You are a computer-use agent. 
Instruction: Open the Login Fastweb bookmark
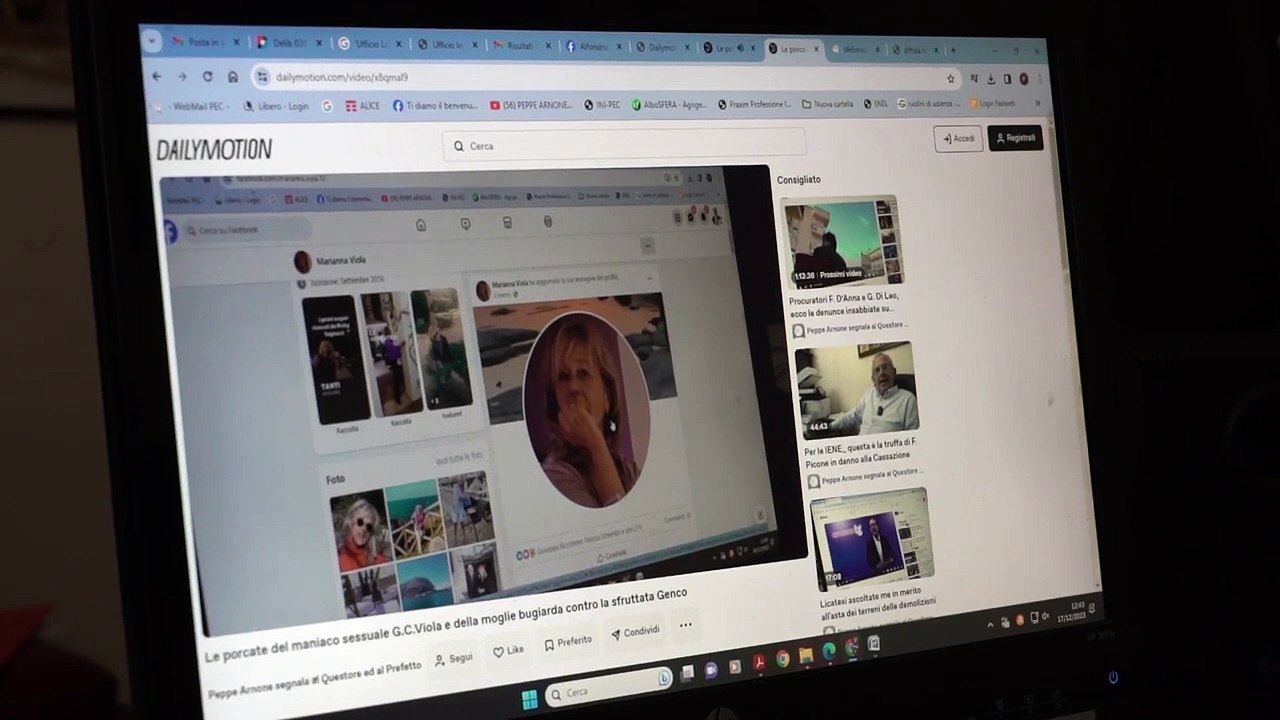coord(991,103)
